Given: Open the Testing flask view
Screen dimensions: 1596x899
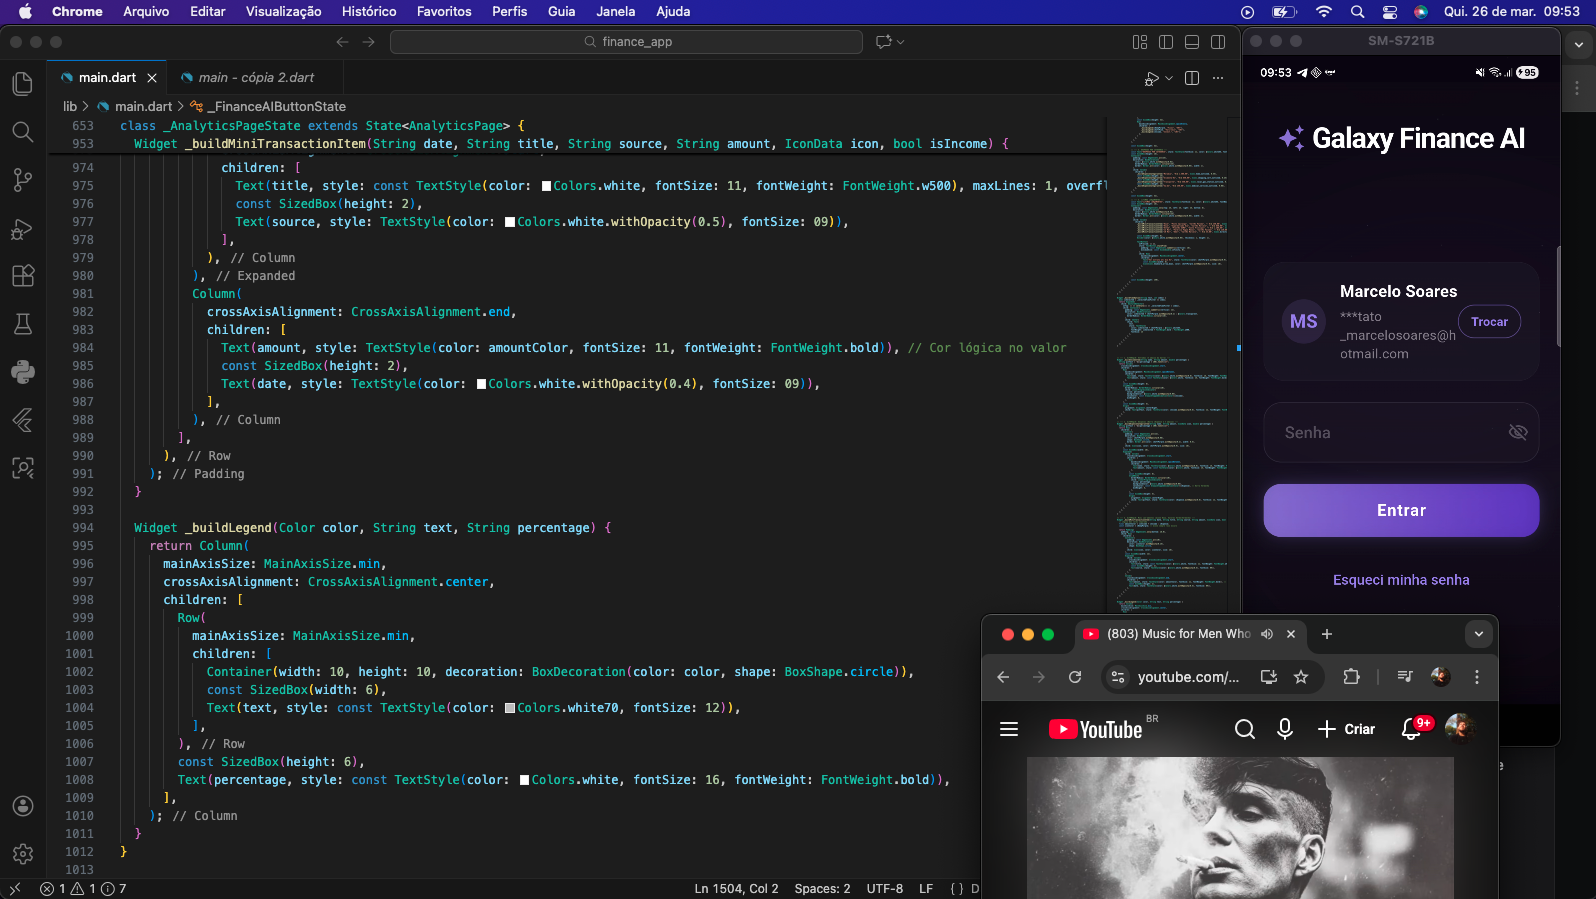Looking at the screenshot, I should 22,324.
